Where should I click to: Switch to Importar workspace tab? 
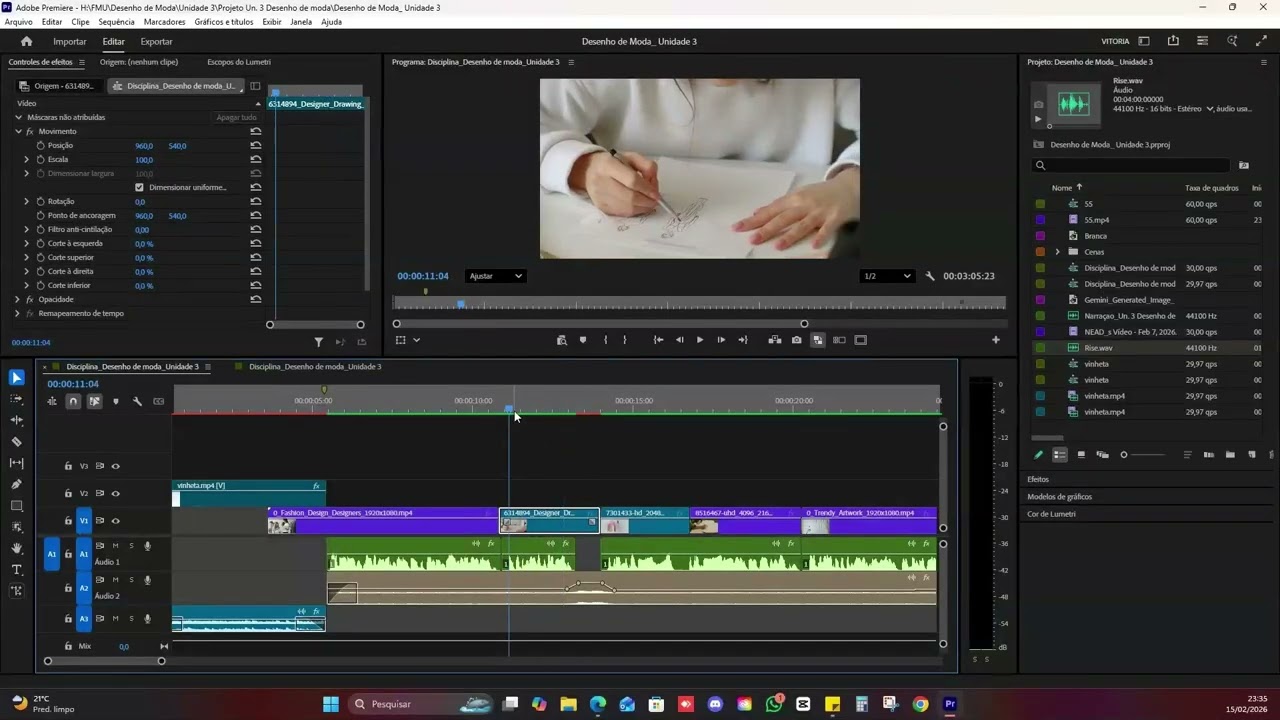[70, 41]
